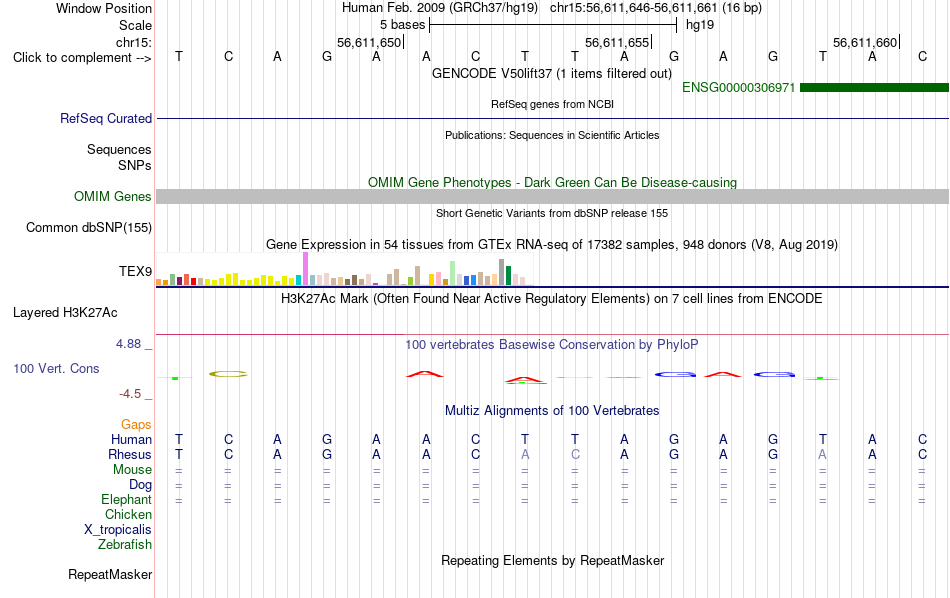Click the Layered H3K27Ac track label
Viewport: 950px width, 598px height.
tap(65, 313)
